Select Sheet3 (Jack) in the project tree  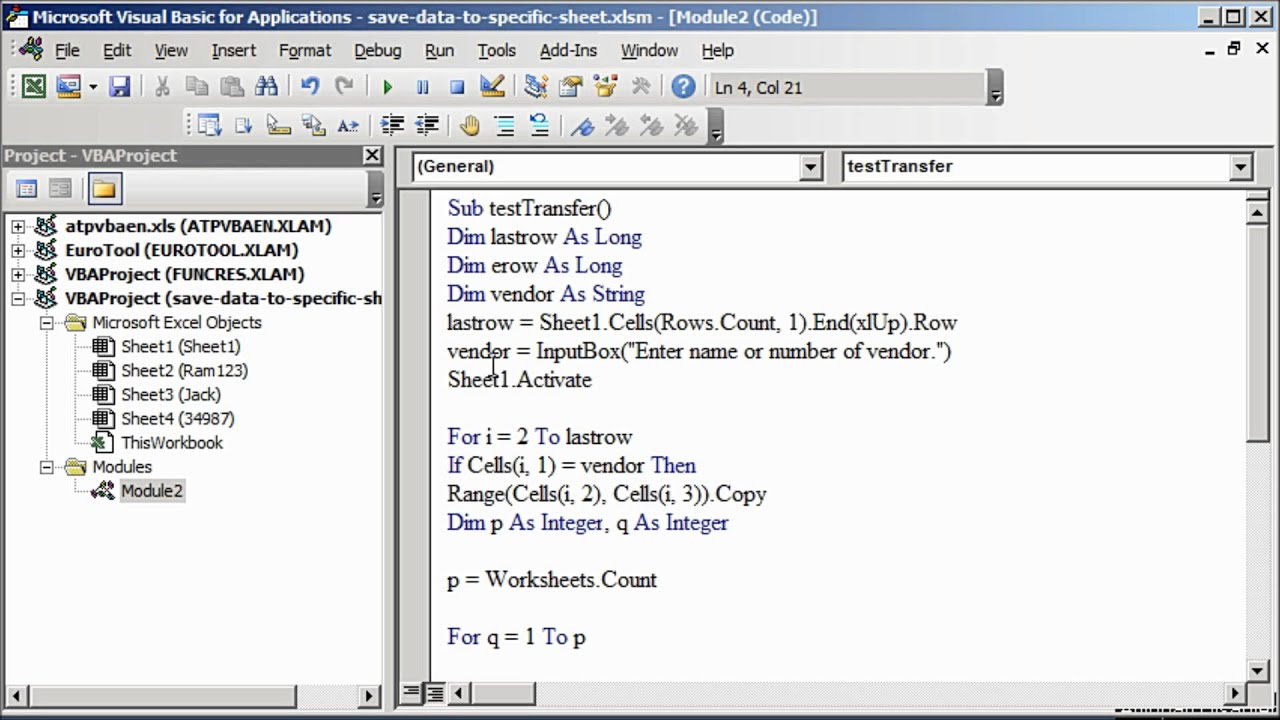click(x=171, y=394)
